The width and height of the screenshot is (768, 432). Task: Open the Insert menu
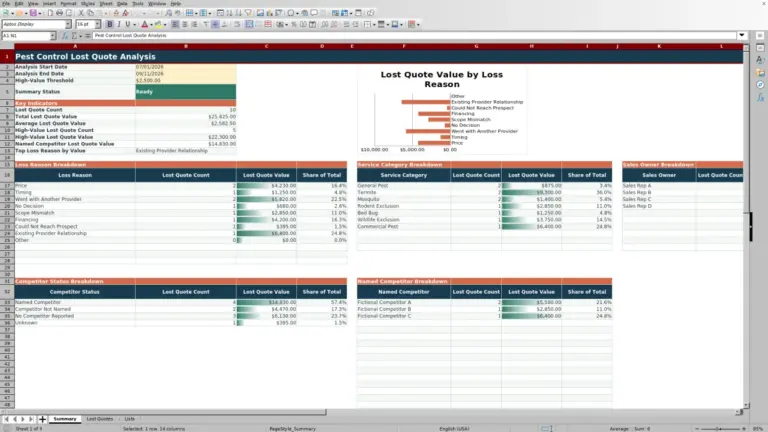[x=49, y=3]
